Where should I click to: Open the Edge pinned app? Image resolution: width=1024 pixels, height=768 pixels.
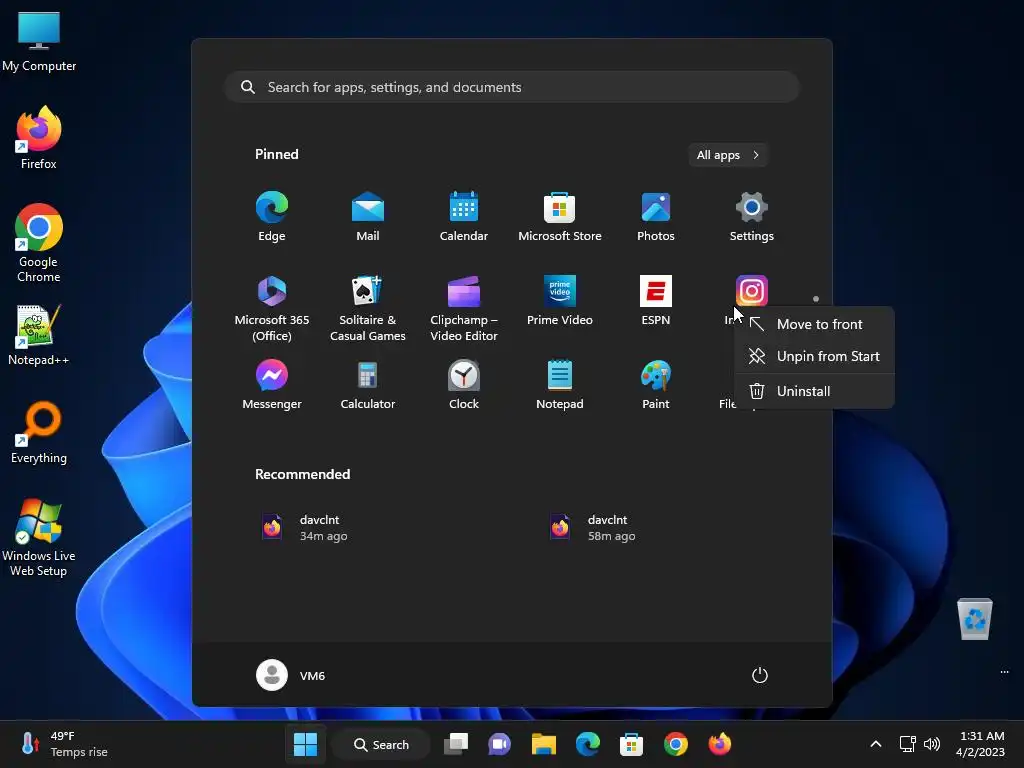pos(272,217)
